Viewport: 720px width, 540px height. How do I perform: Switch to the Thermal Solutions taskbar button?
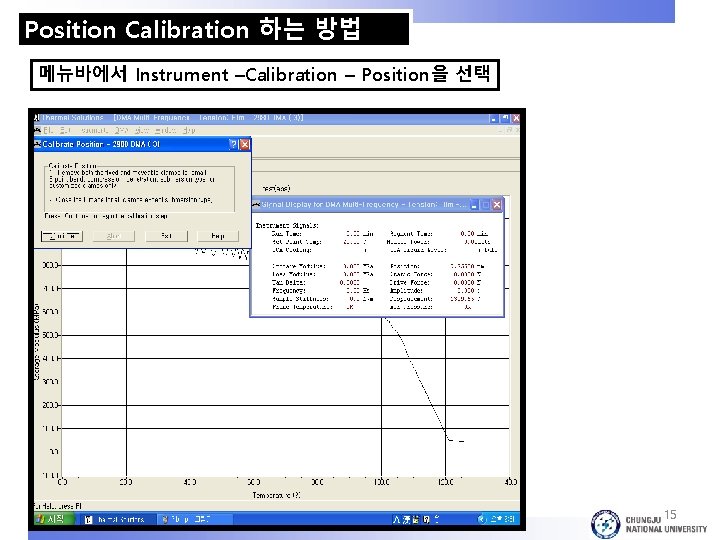tap(118, 519)
